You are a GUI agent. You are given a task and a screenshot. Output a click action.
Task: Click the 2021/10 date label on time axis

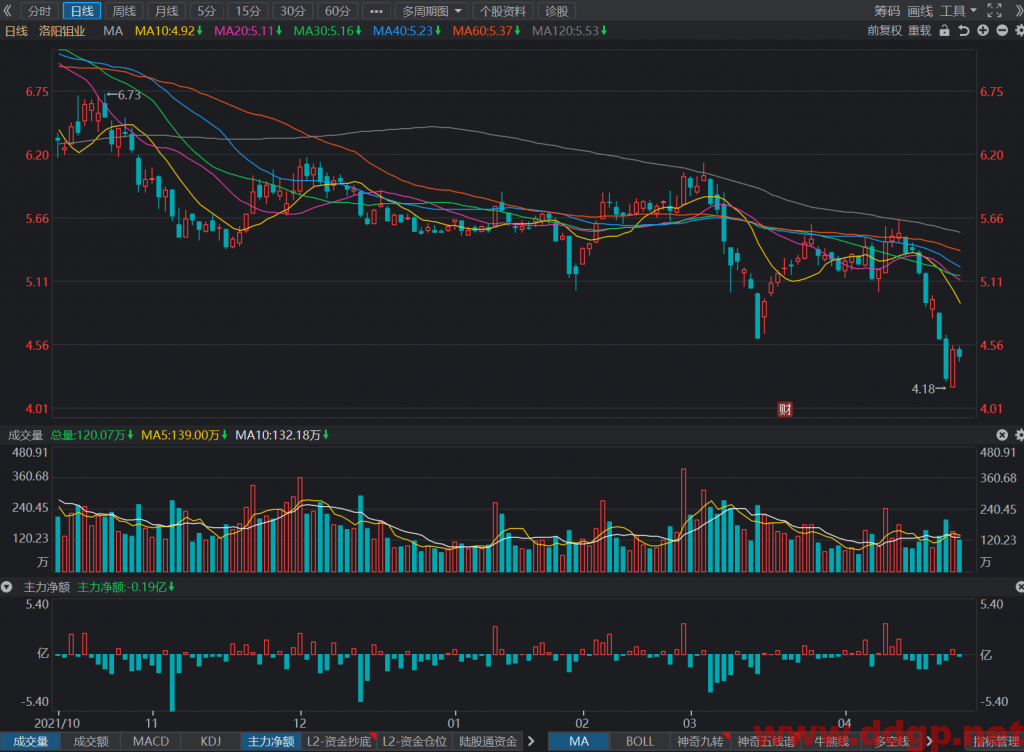pyautogui.click(x=57, y=723)
